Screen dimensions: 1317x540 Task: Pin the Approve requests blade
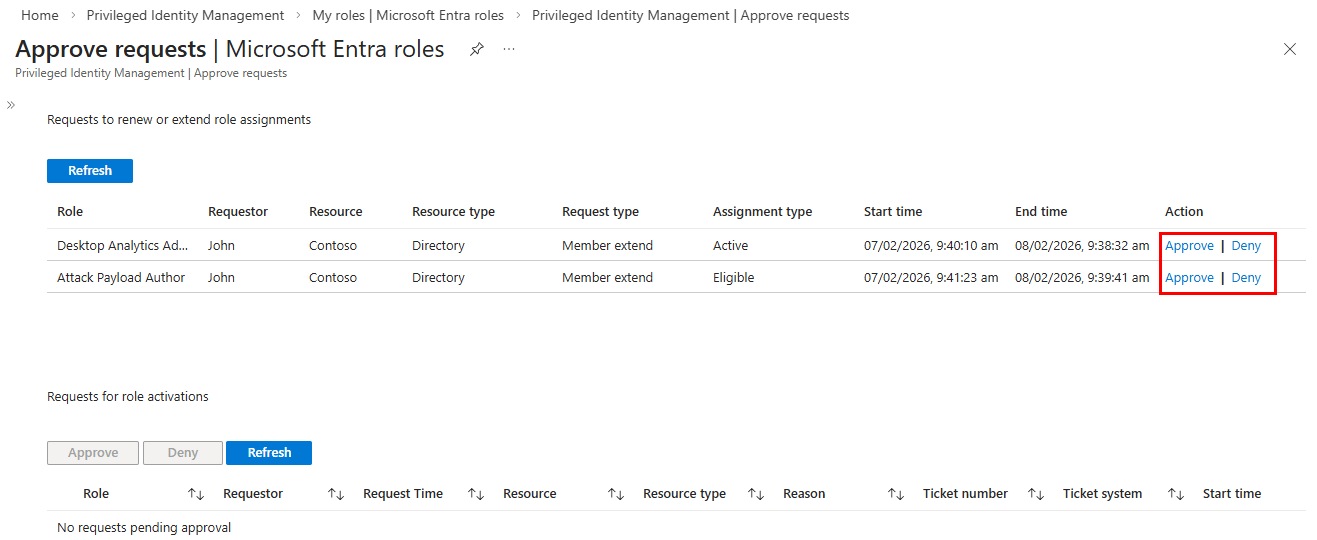click(477, 49)
